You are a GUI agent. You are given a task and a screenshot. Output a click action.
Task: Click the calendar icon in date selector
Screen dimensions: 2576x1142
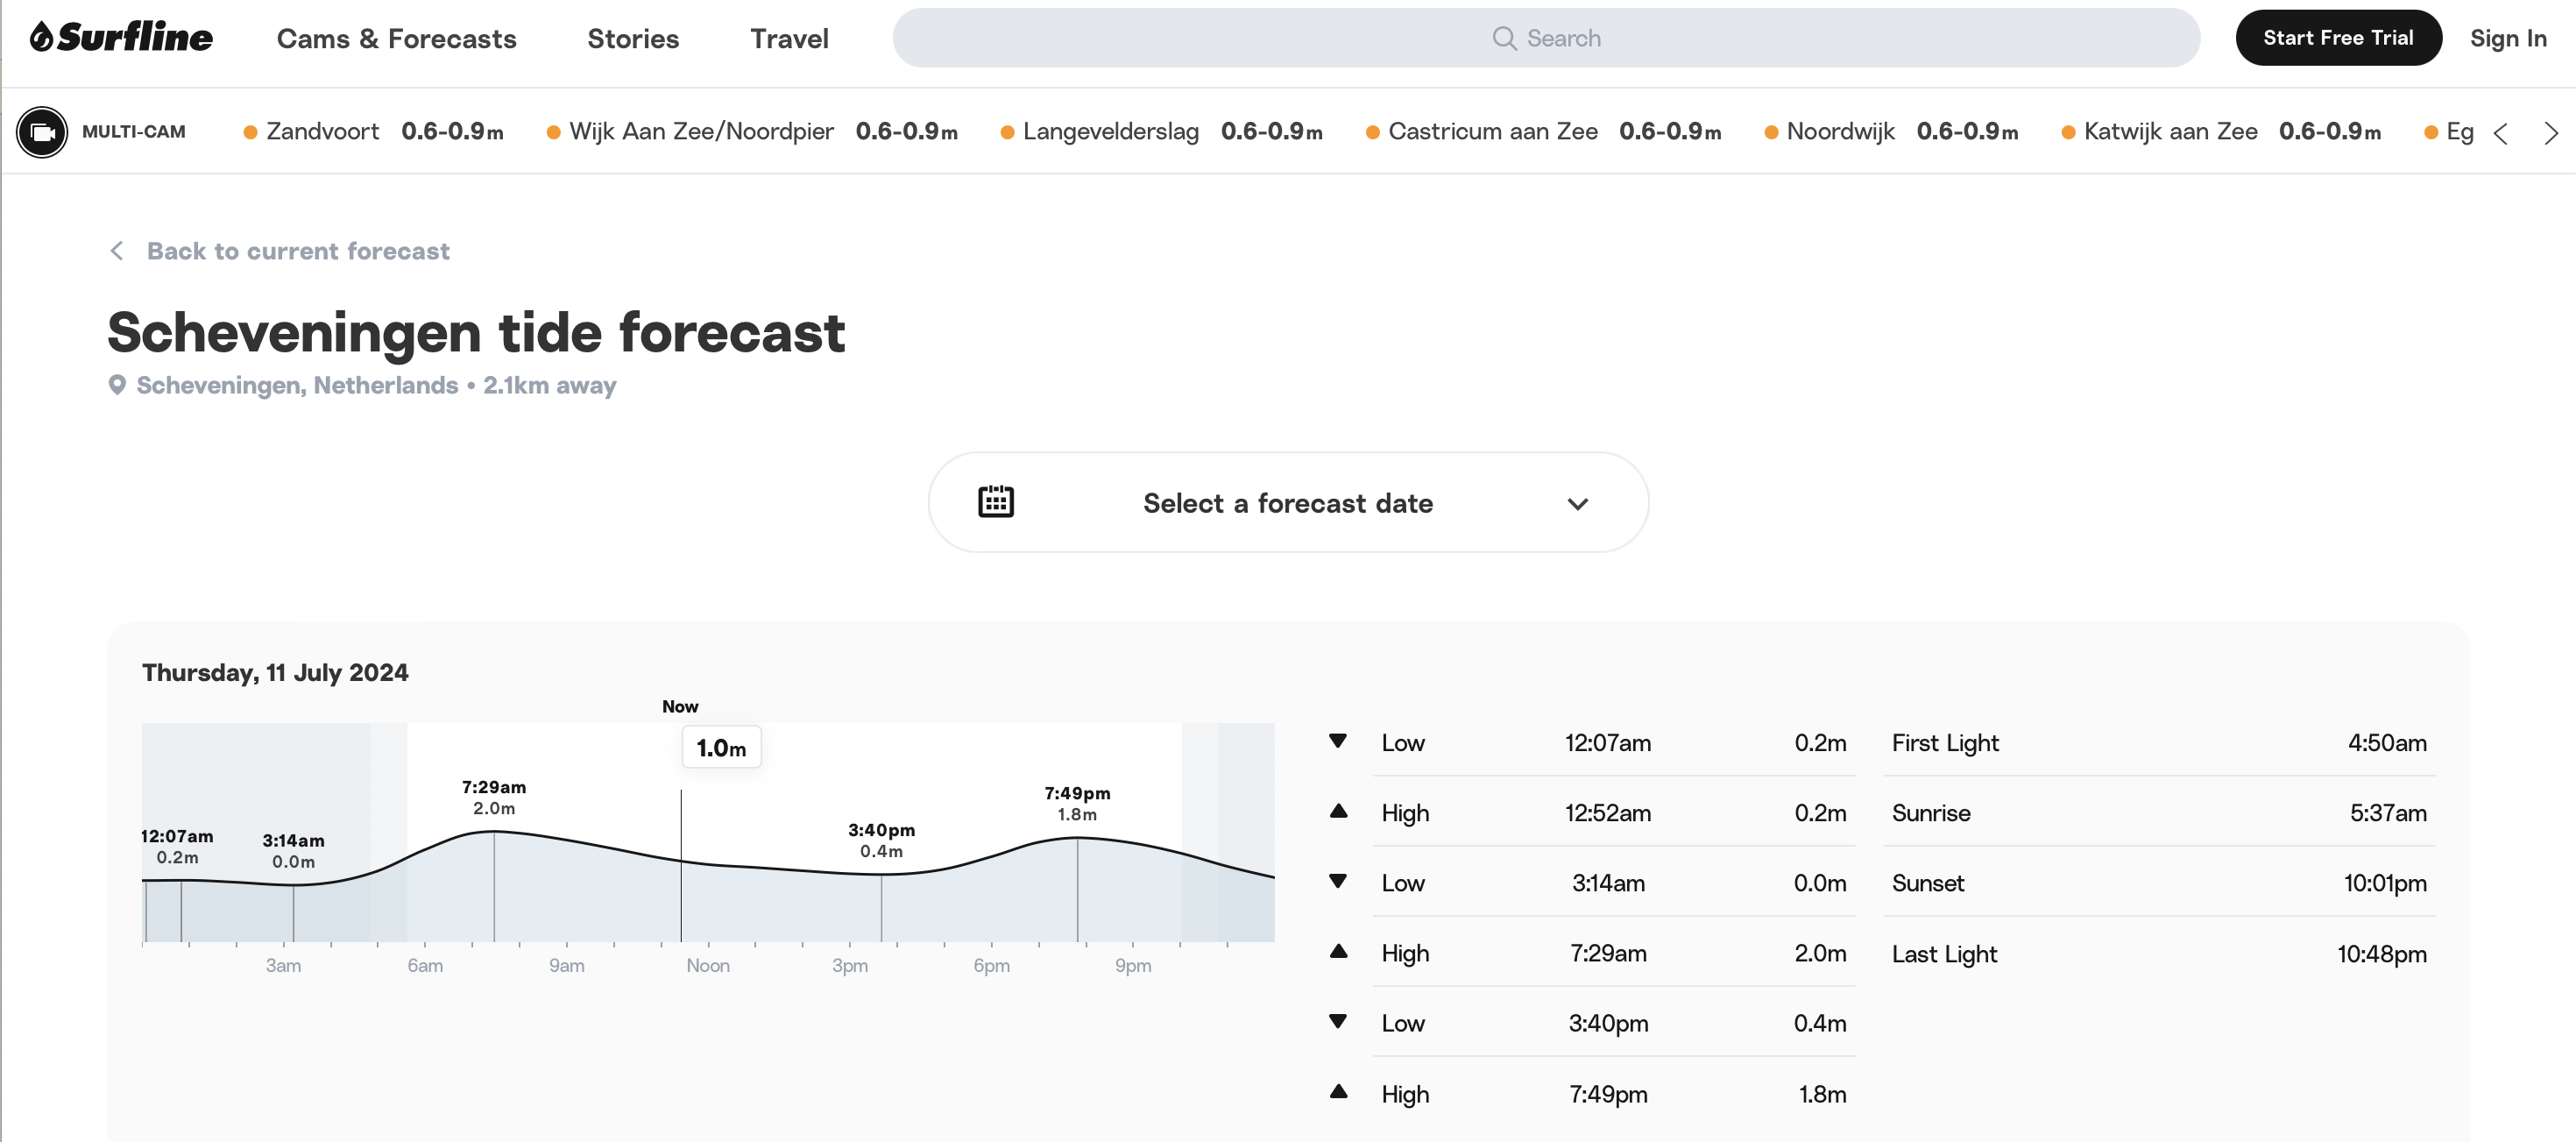coord(995,502)
